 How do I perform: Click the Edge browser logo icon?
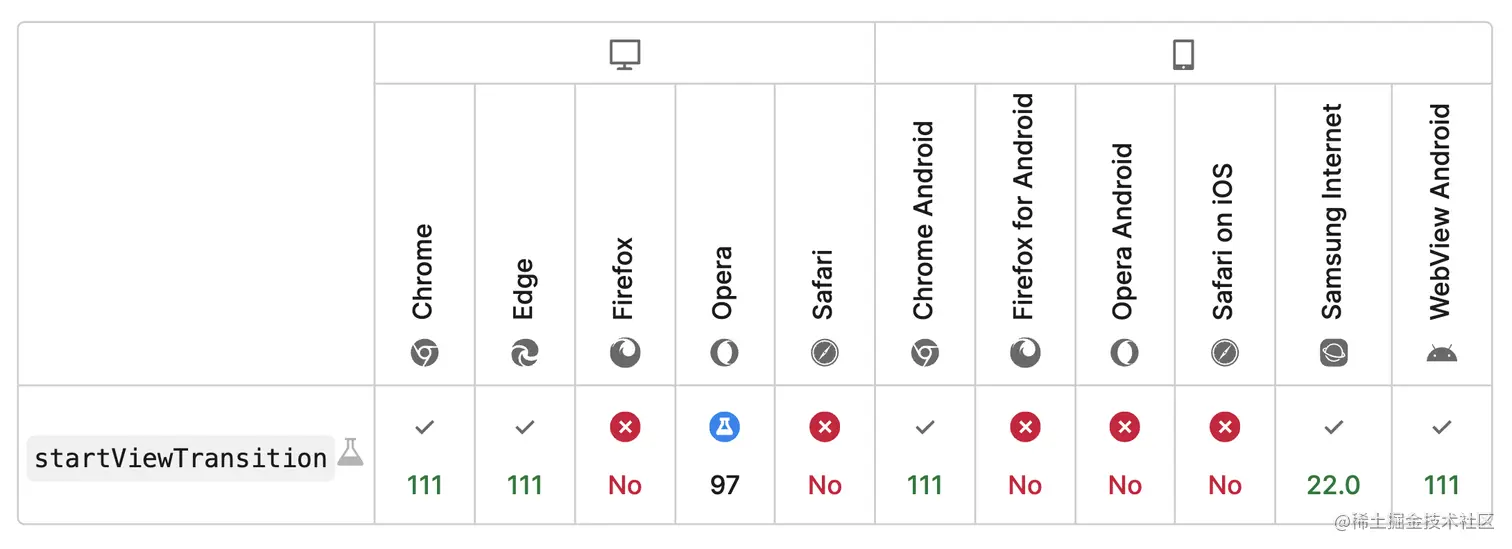[525, 353]
